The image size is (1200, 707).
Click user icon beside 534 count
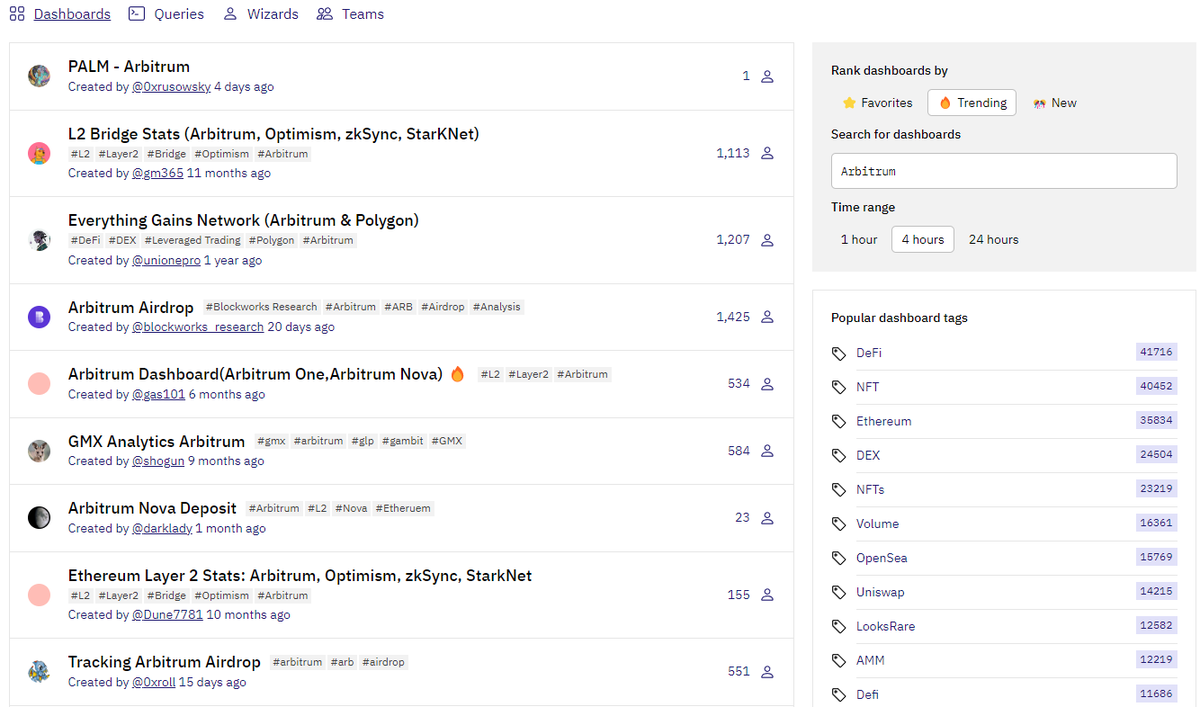pyautogui.click(x=767, y=384)
